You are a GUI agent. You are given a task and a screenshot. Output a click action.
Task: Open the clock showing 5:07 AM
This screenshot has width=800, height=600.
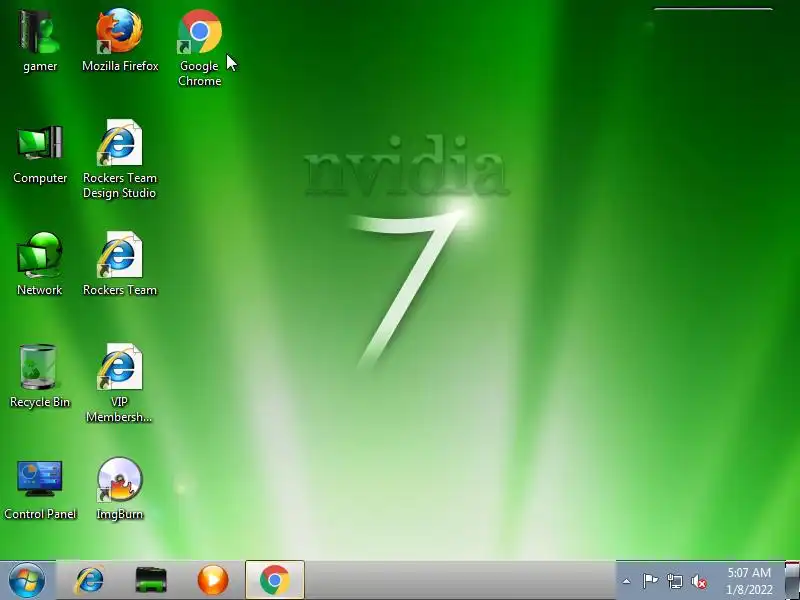(x=749, y=581)
